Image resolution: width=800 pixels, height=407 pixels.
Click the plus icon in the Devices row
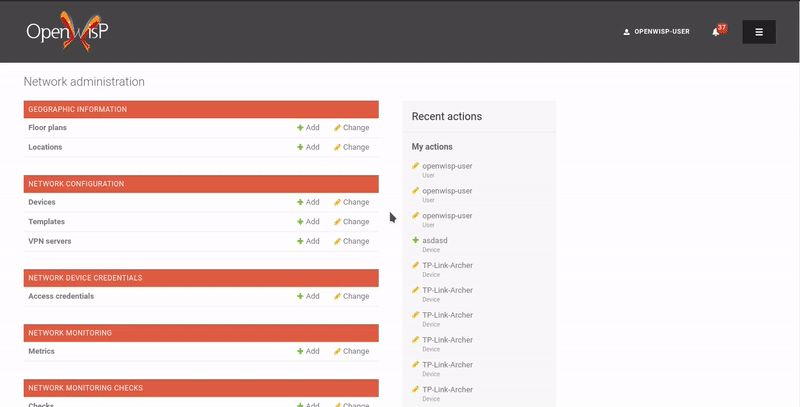tap(300, 202)
